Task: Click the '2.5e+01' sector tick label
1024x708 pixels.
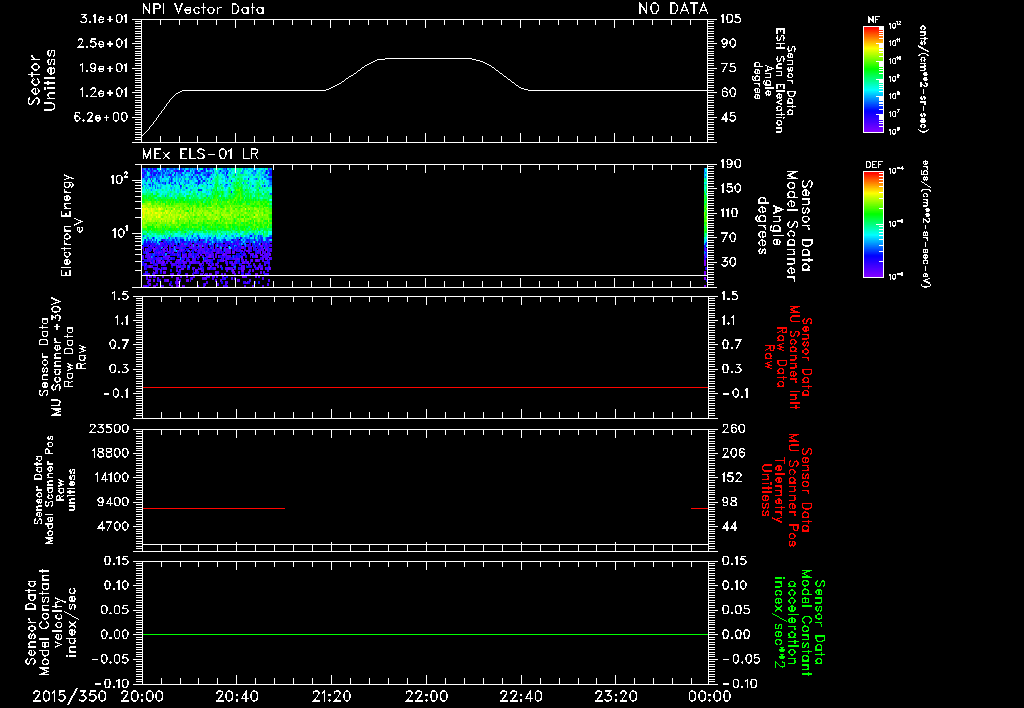Action: 104,43
